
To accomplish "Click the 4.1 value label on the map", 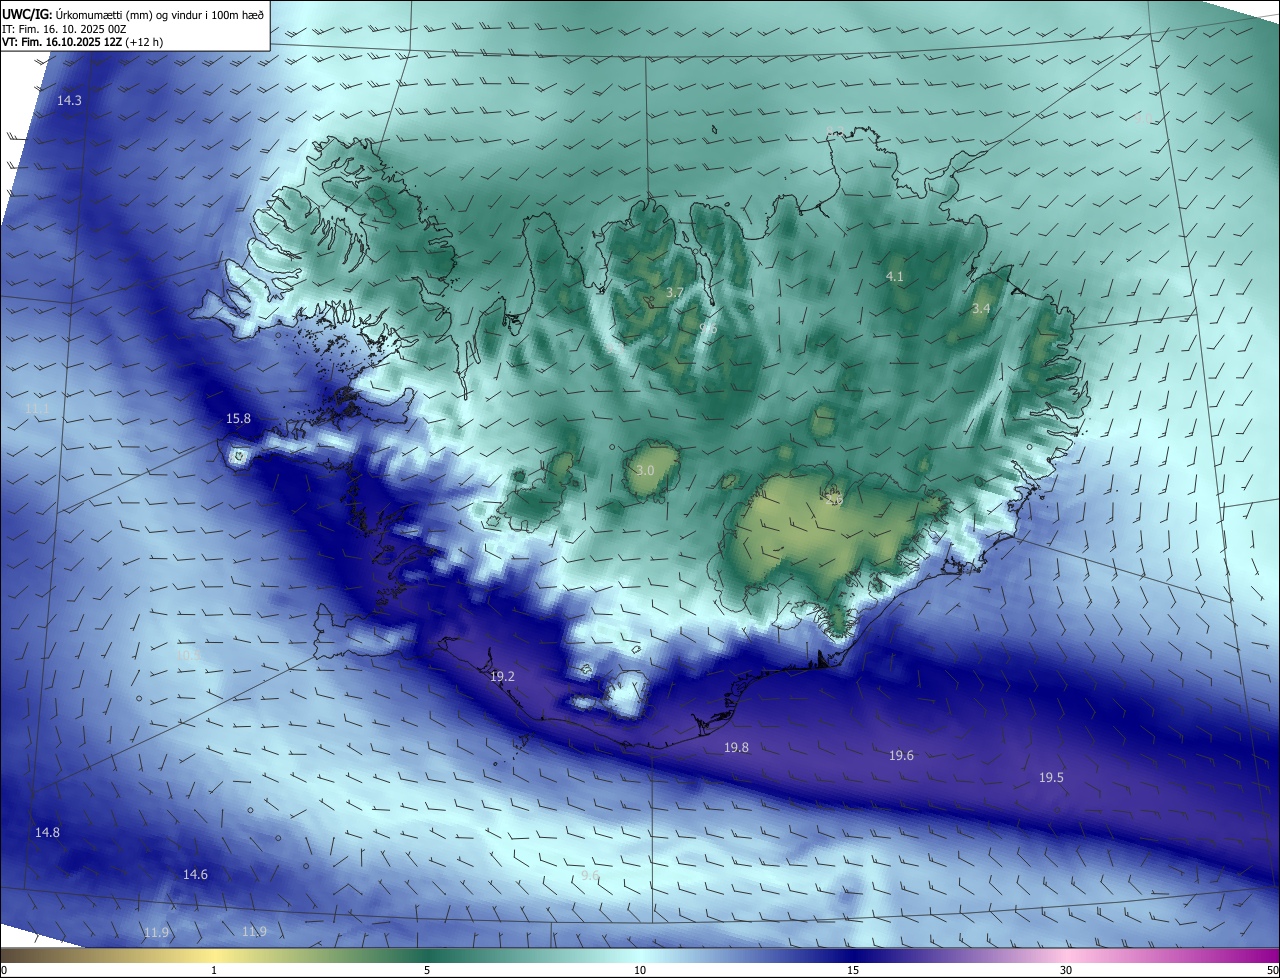I will point(894,277).
